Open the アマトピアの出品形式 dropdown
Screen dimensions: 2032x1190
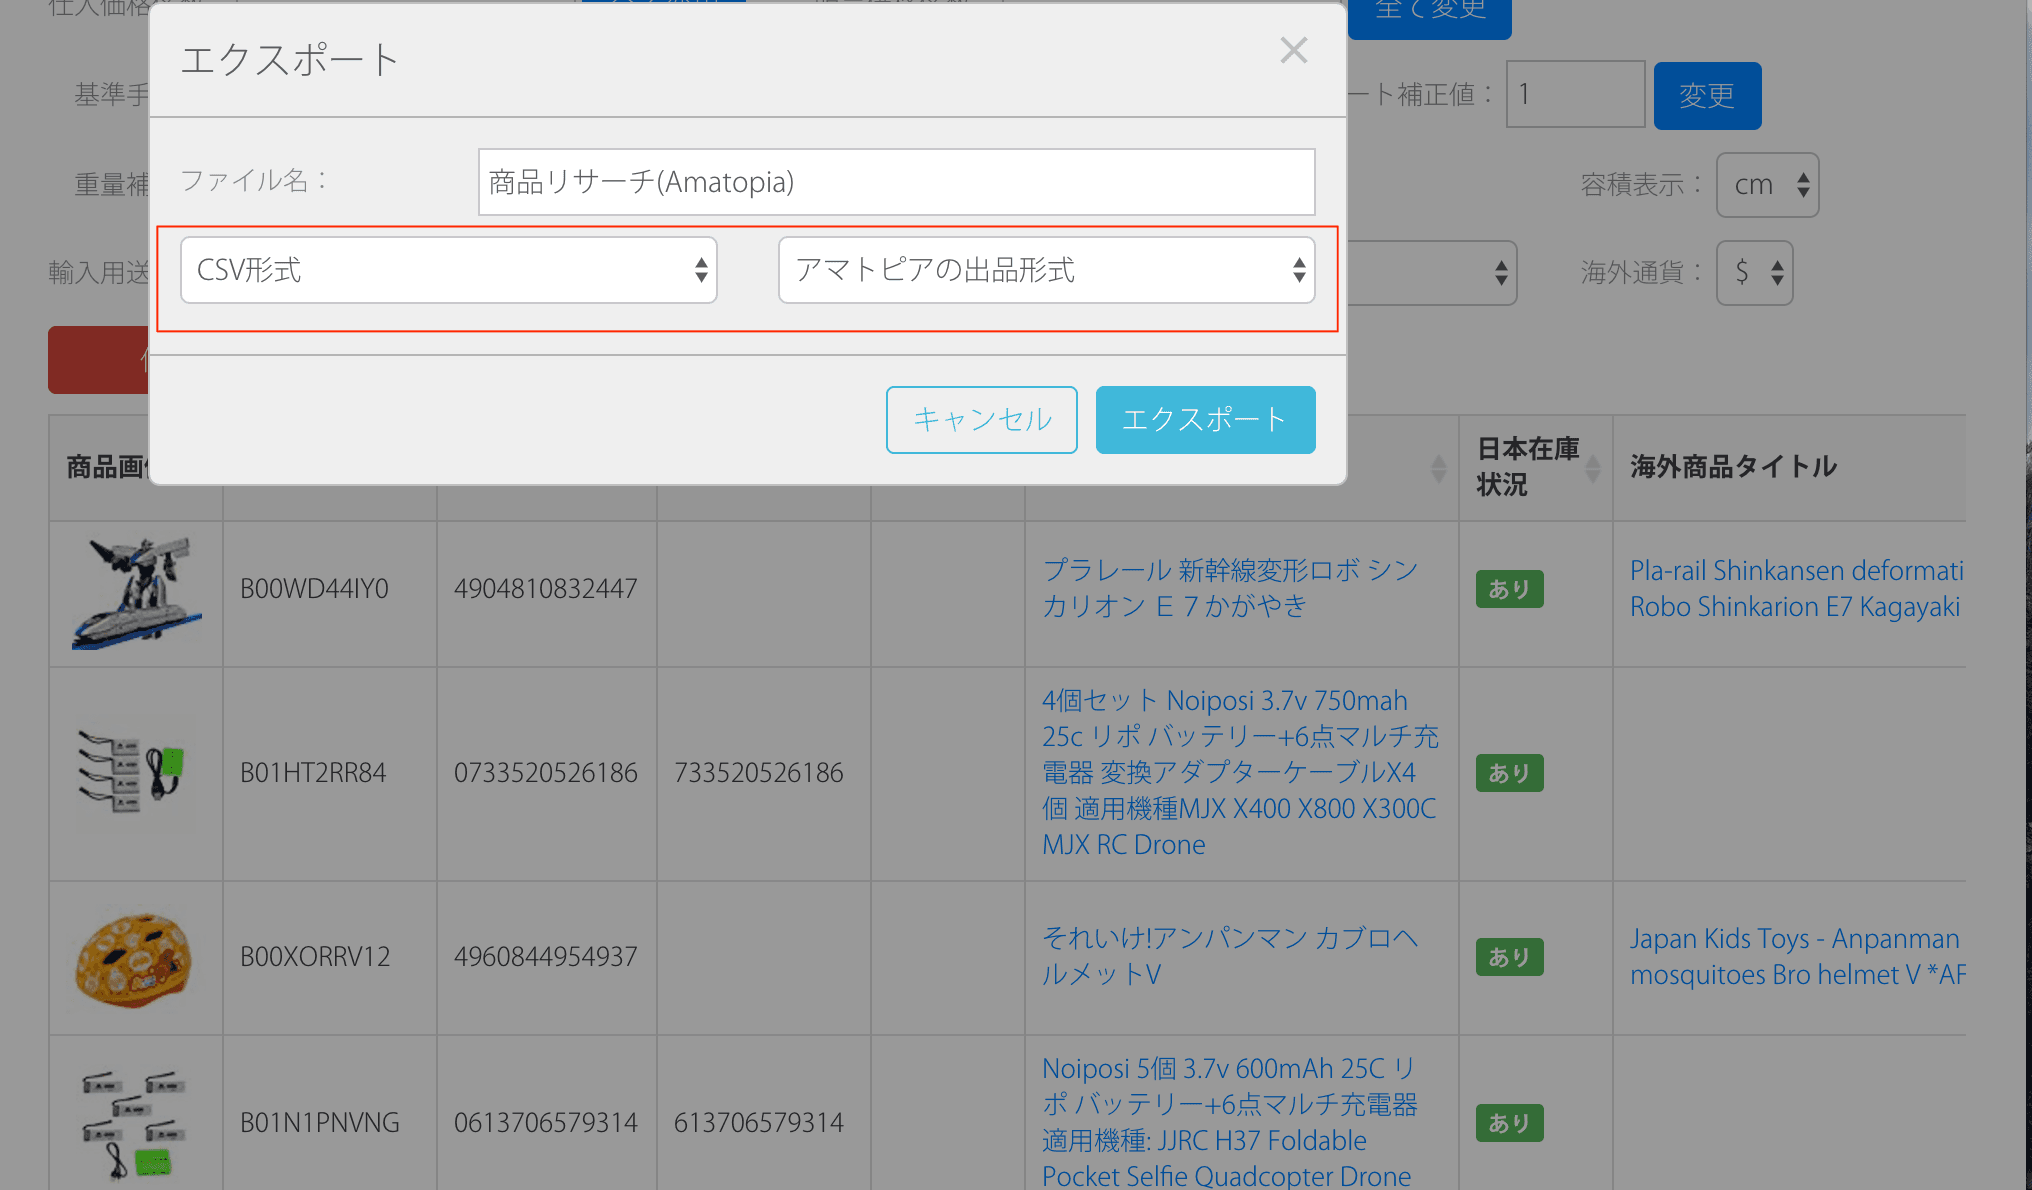(1046, 270)
